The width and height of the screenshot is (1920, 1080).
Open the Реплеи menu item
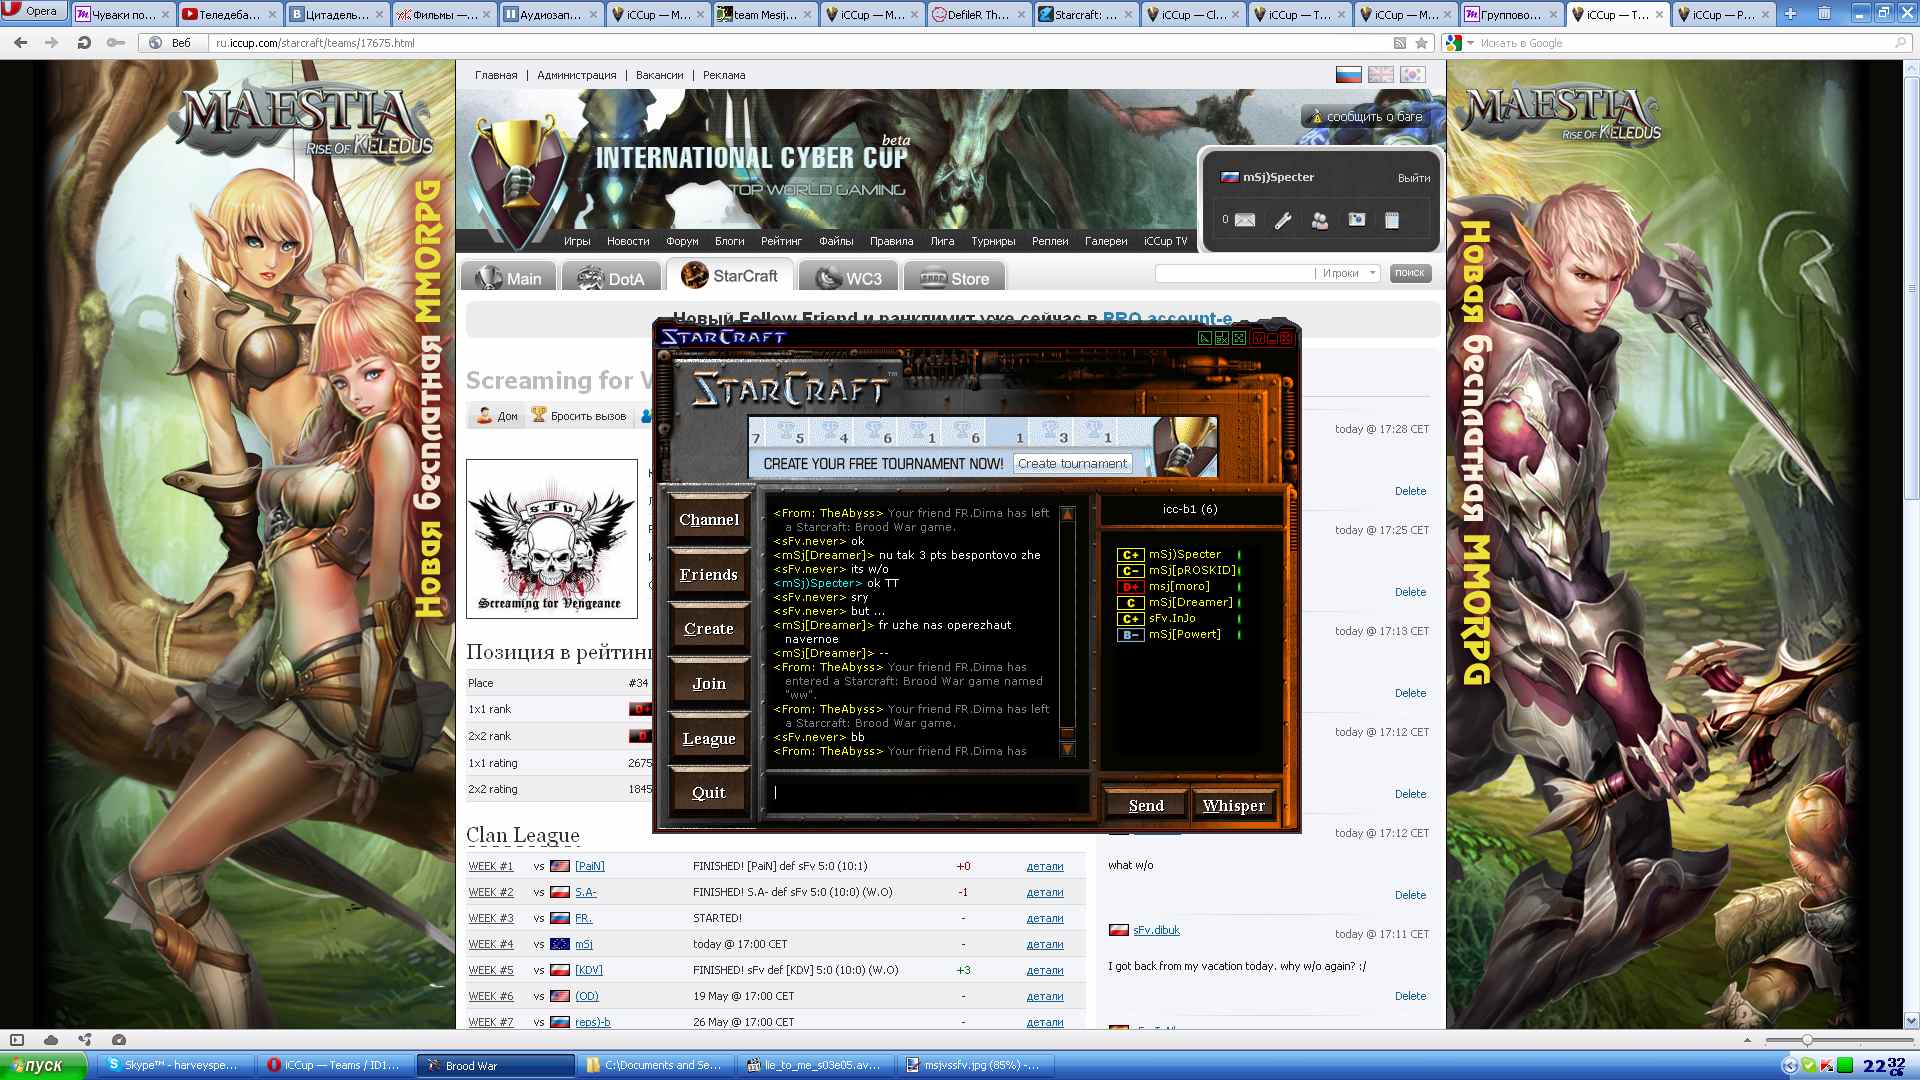(x=1050, y=241)
